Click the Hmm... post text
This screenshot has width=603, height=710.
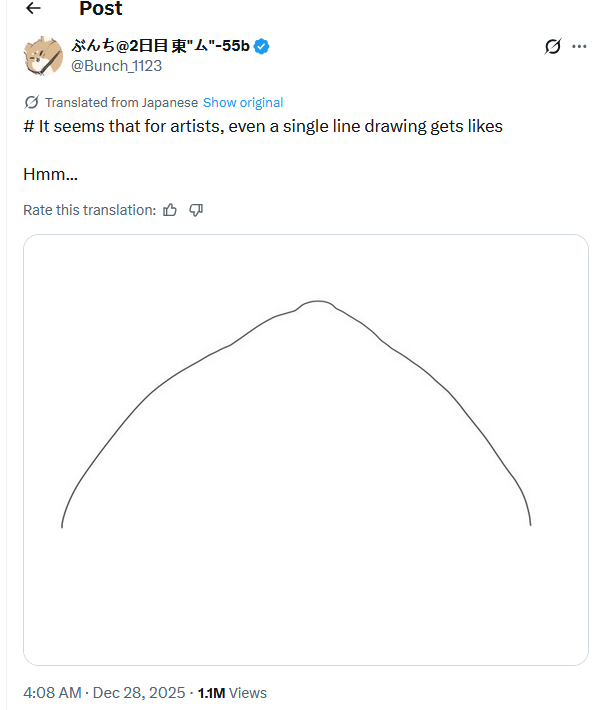coord(50,174)
